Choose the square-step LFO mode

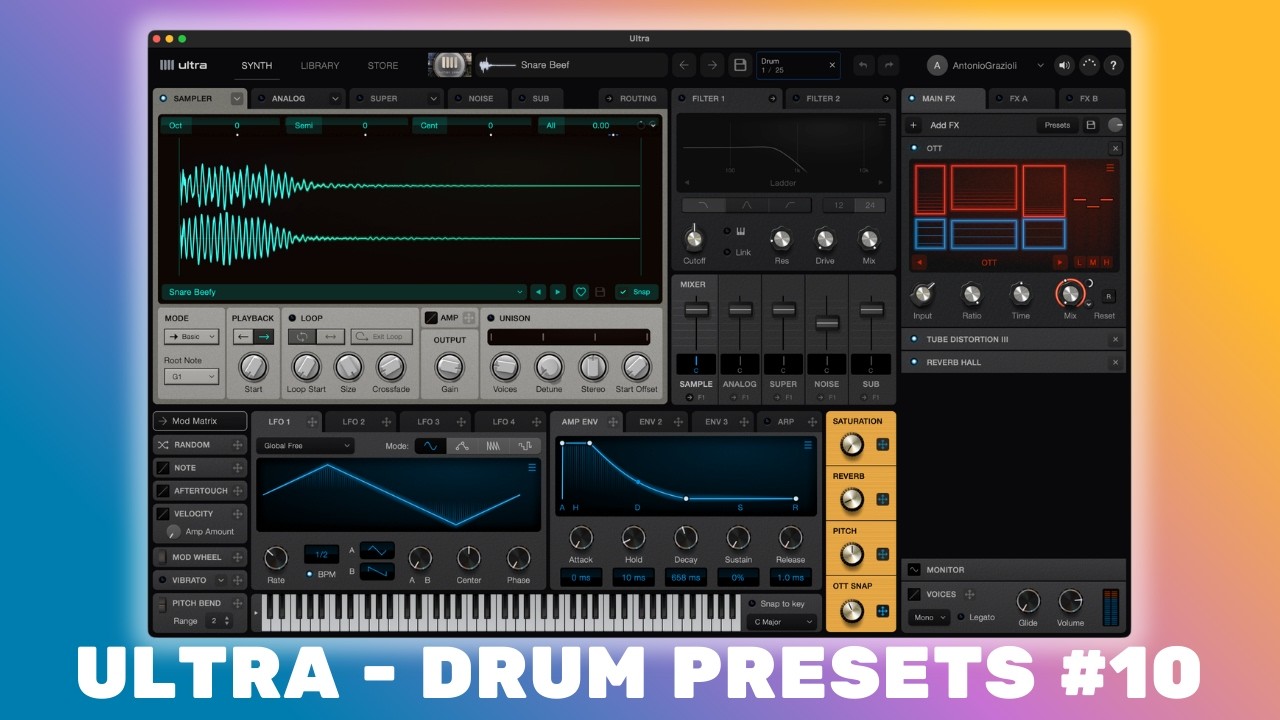(525, 446)
